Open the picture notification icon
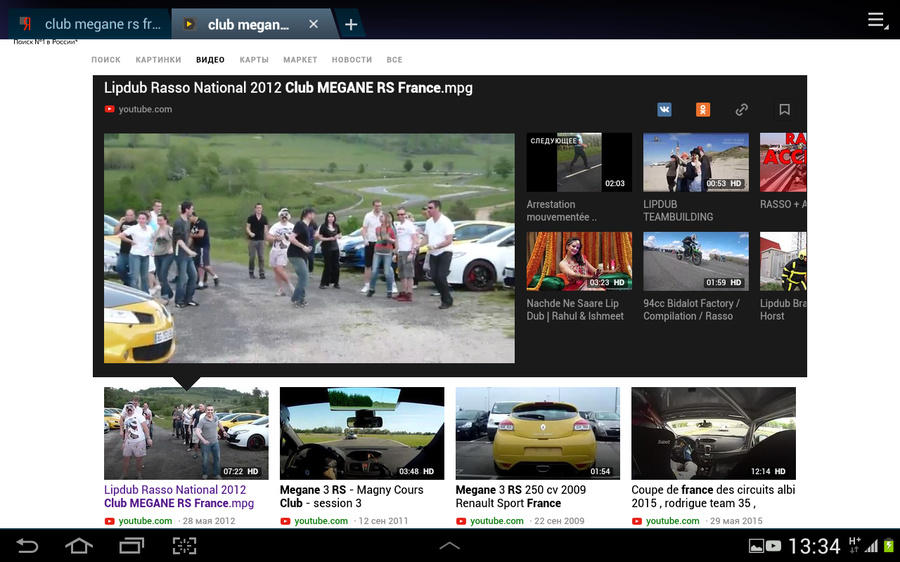The width and height of the screenshot is (900, 562). tap(757, 546)
